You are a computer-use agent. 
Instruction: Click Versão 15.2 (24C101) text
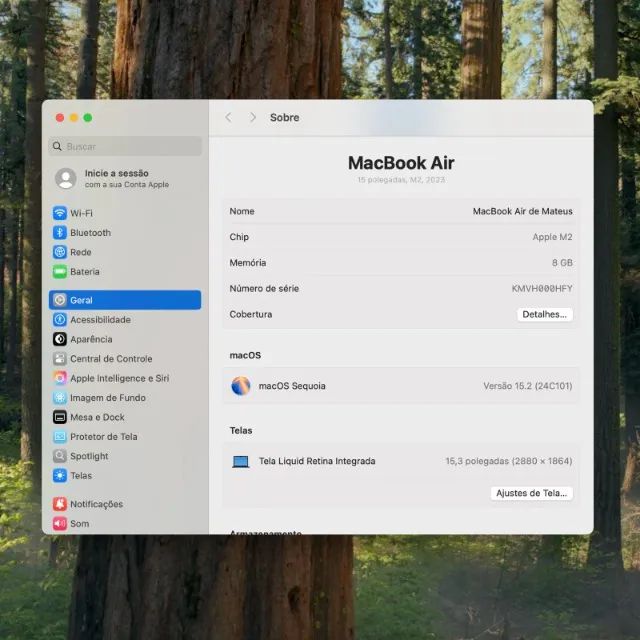click(x=528, y=386)
